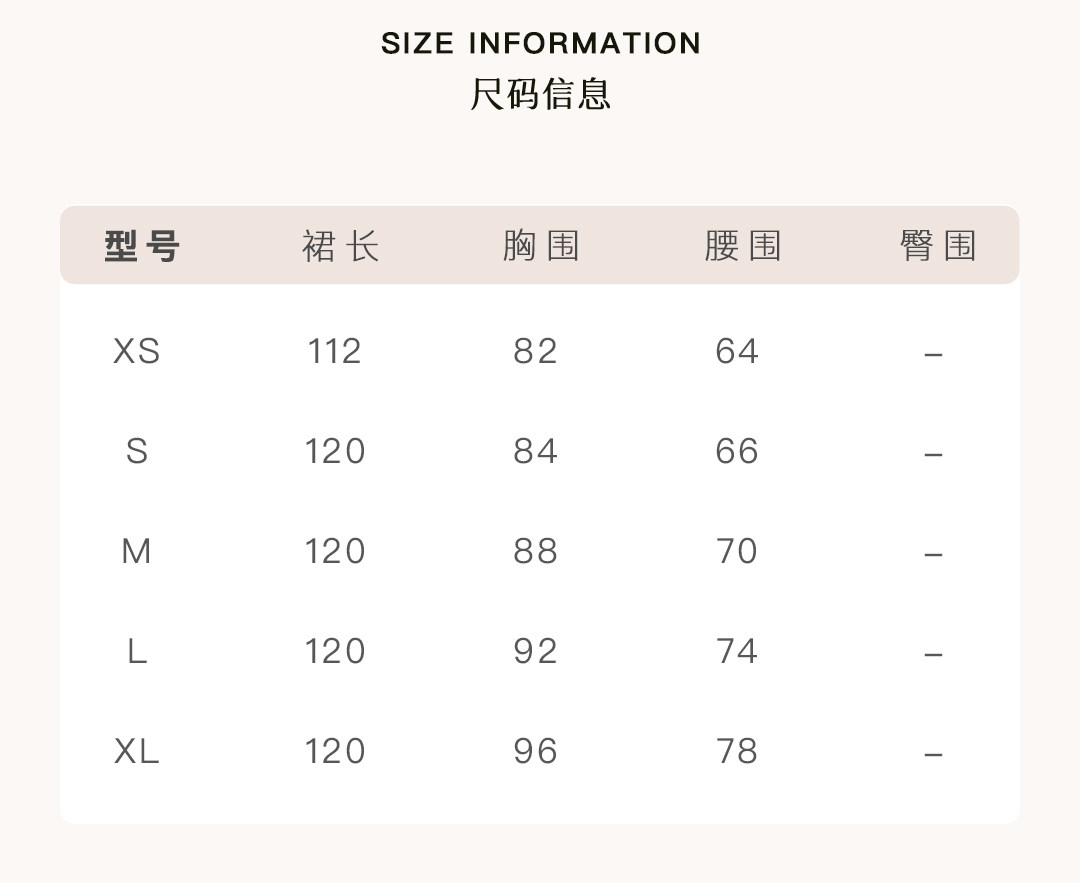Select waist value 66 in S row

pyautogui.click(x=737, y=452)
